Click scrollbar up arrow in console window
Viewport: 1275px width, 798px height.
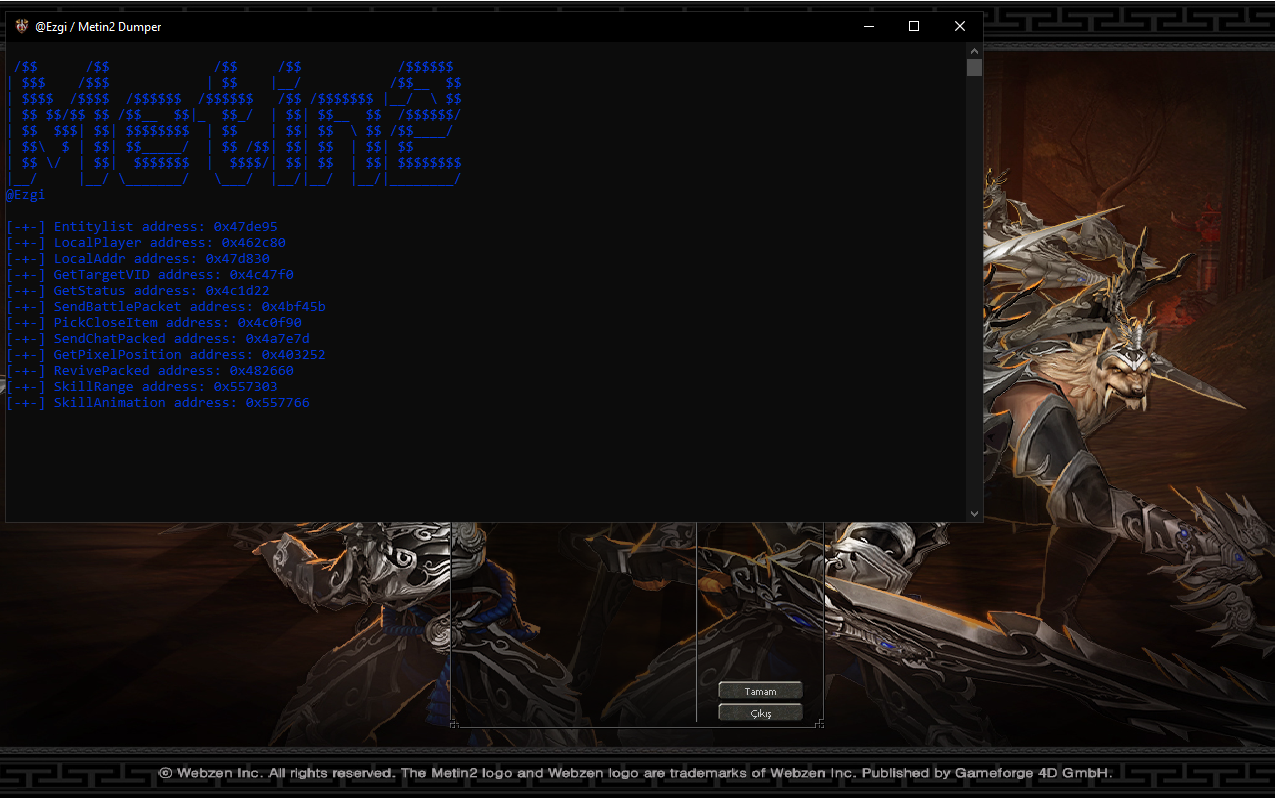[975, 50]
